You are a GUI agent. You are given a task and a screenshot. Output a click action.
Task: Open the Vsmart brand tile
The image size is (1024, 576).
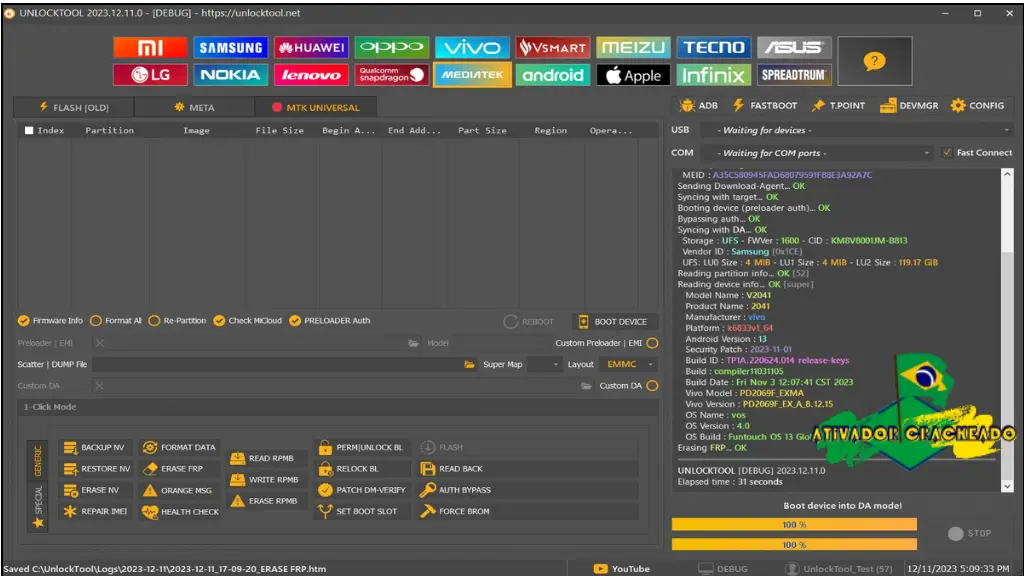552,48
